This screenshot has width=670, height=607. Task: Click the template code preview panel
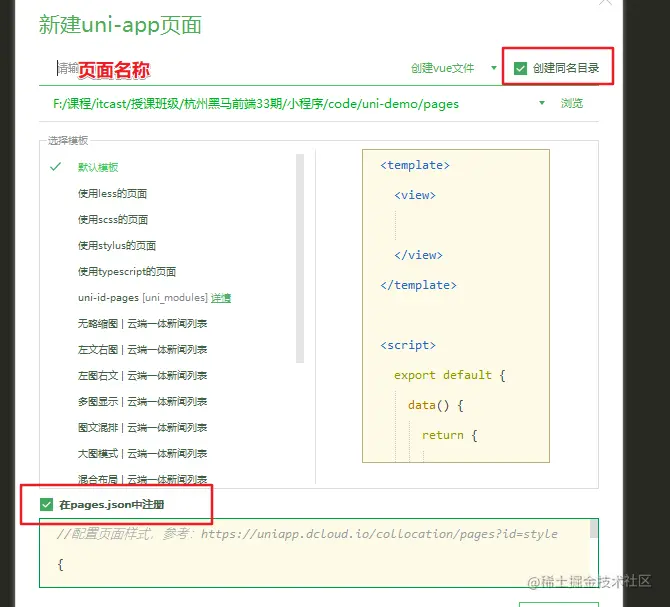pos(456,306)
